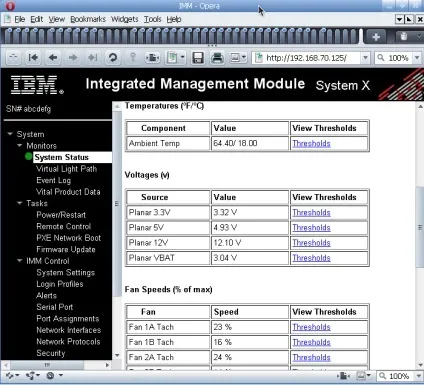
Task: Open PXE Network Boot task
Action: 68,238
